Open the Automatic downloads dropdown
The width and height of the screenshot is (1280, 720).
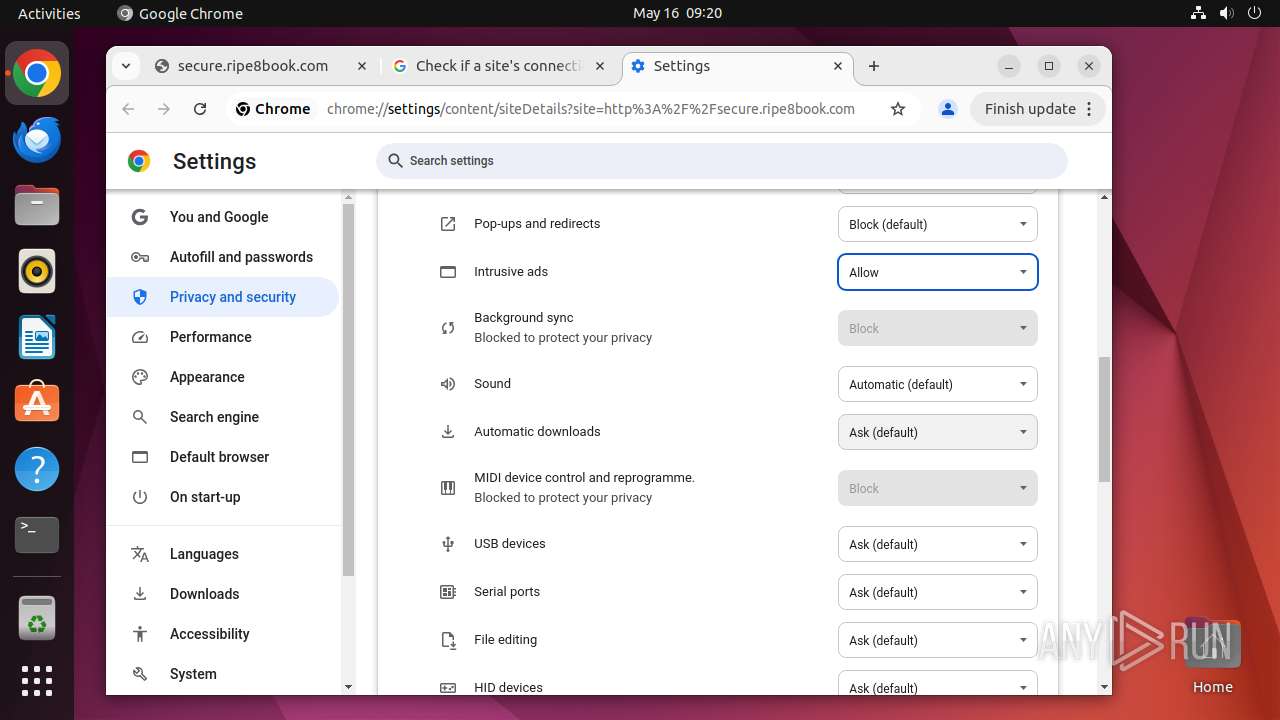pyautogui.click(x=937, y=432)
